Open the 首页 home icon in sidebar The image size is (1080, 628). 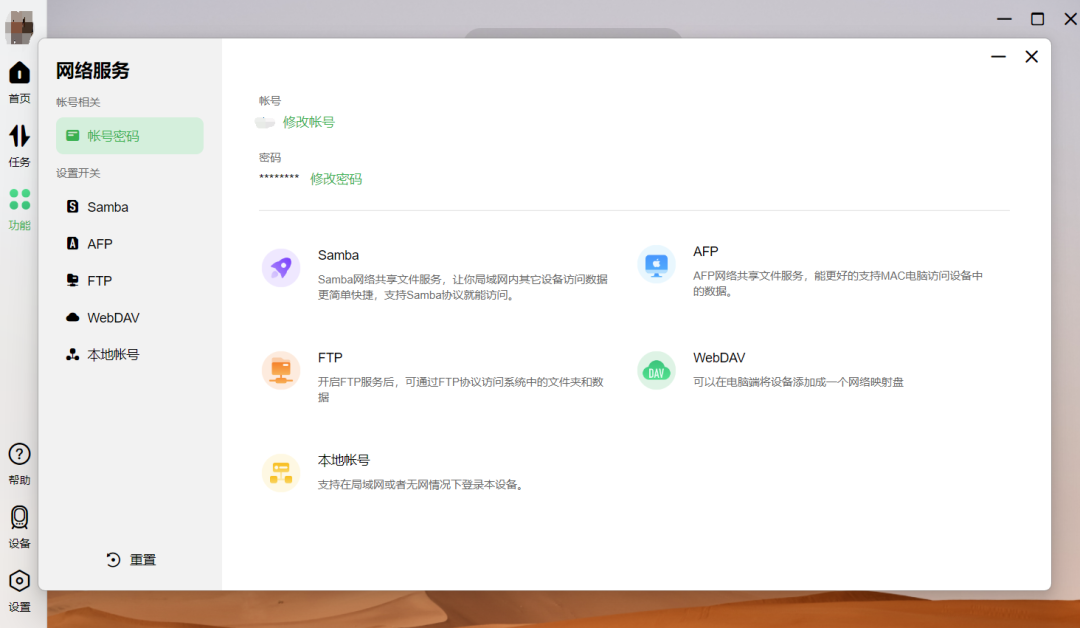pos(19,73)
